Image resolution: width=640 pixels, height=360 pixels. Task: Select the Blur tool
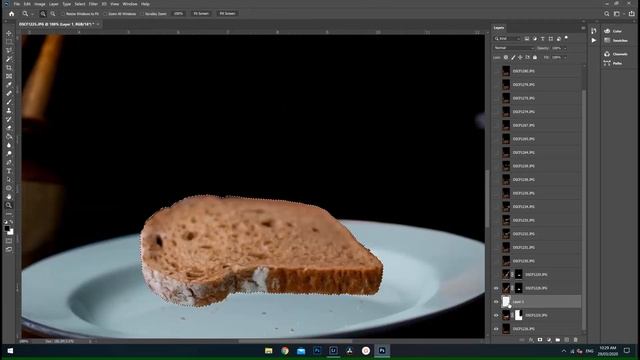[9, 145]
